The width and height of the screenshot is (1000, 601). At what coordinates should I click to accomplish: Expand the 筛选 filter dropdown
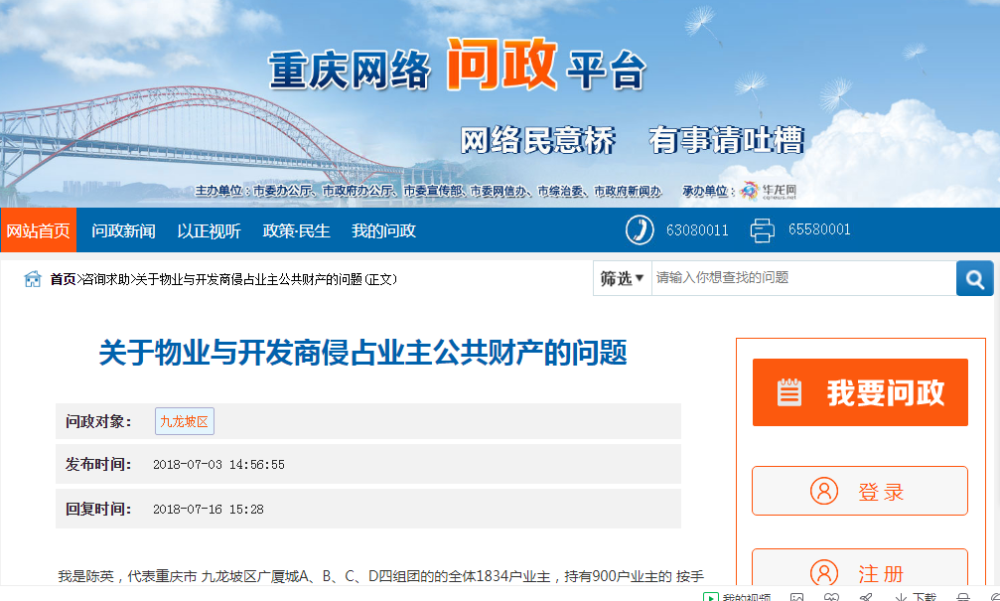pyautogui.click(x=621, y=278)
